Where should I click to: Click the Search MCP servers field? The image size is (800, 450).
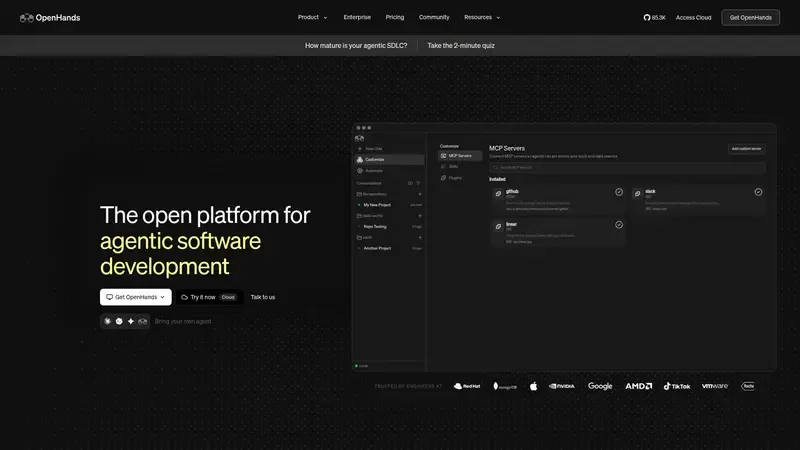click(627, 167)
